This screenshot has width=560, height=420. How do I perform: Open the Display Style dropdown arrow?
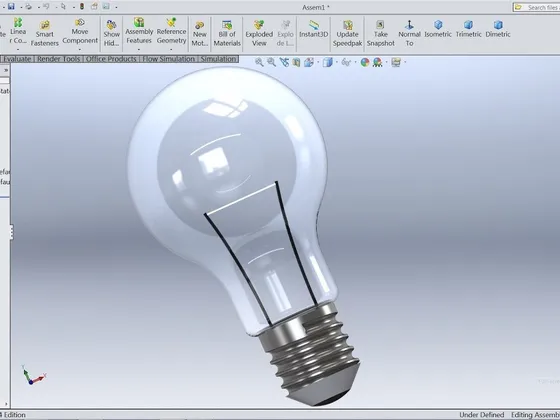(336, 63)
